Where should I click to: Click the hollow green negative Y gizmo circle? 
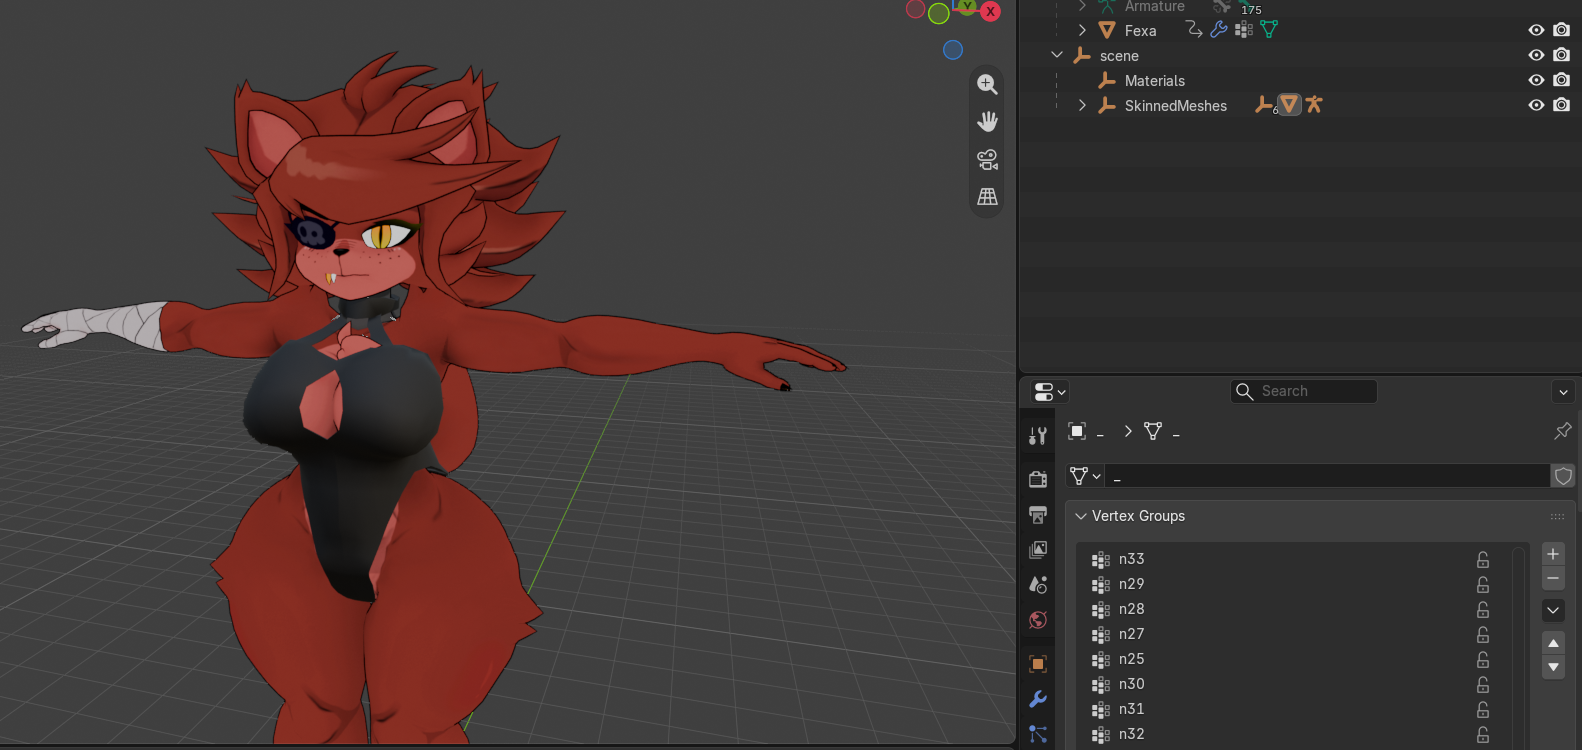pyautogui.click(x=938, y=13)
